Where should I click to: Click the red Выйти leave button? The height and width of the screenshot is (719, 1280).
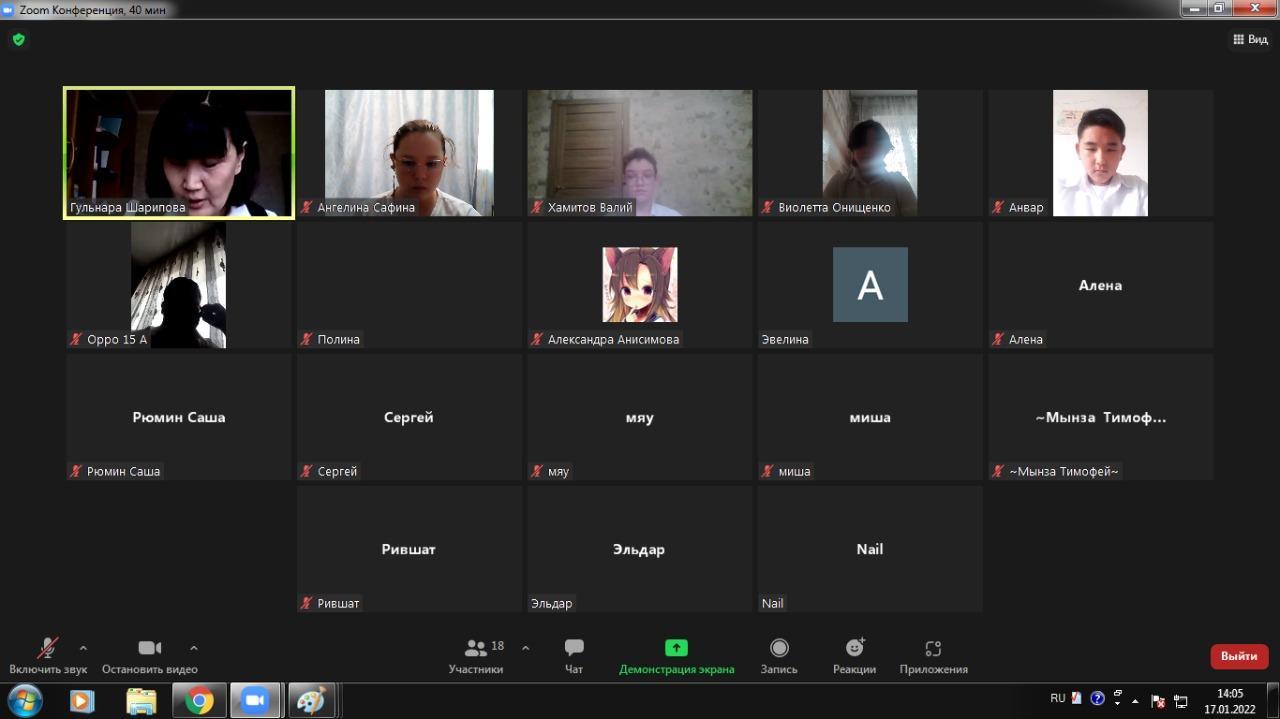click(1239, 656)
